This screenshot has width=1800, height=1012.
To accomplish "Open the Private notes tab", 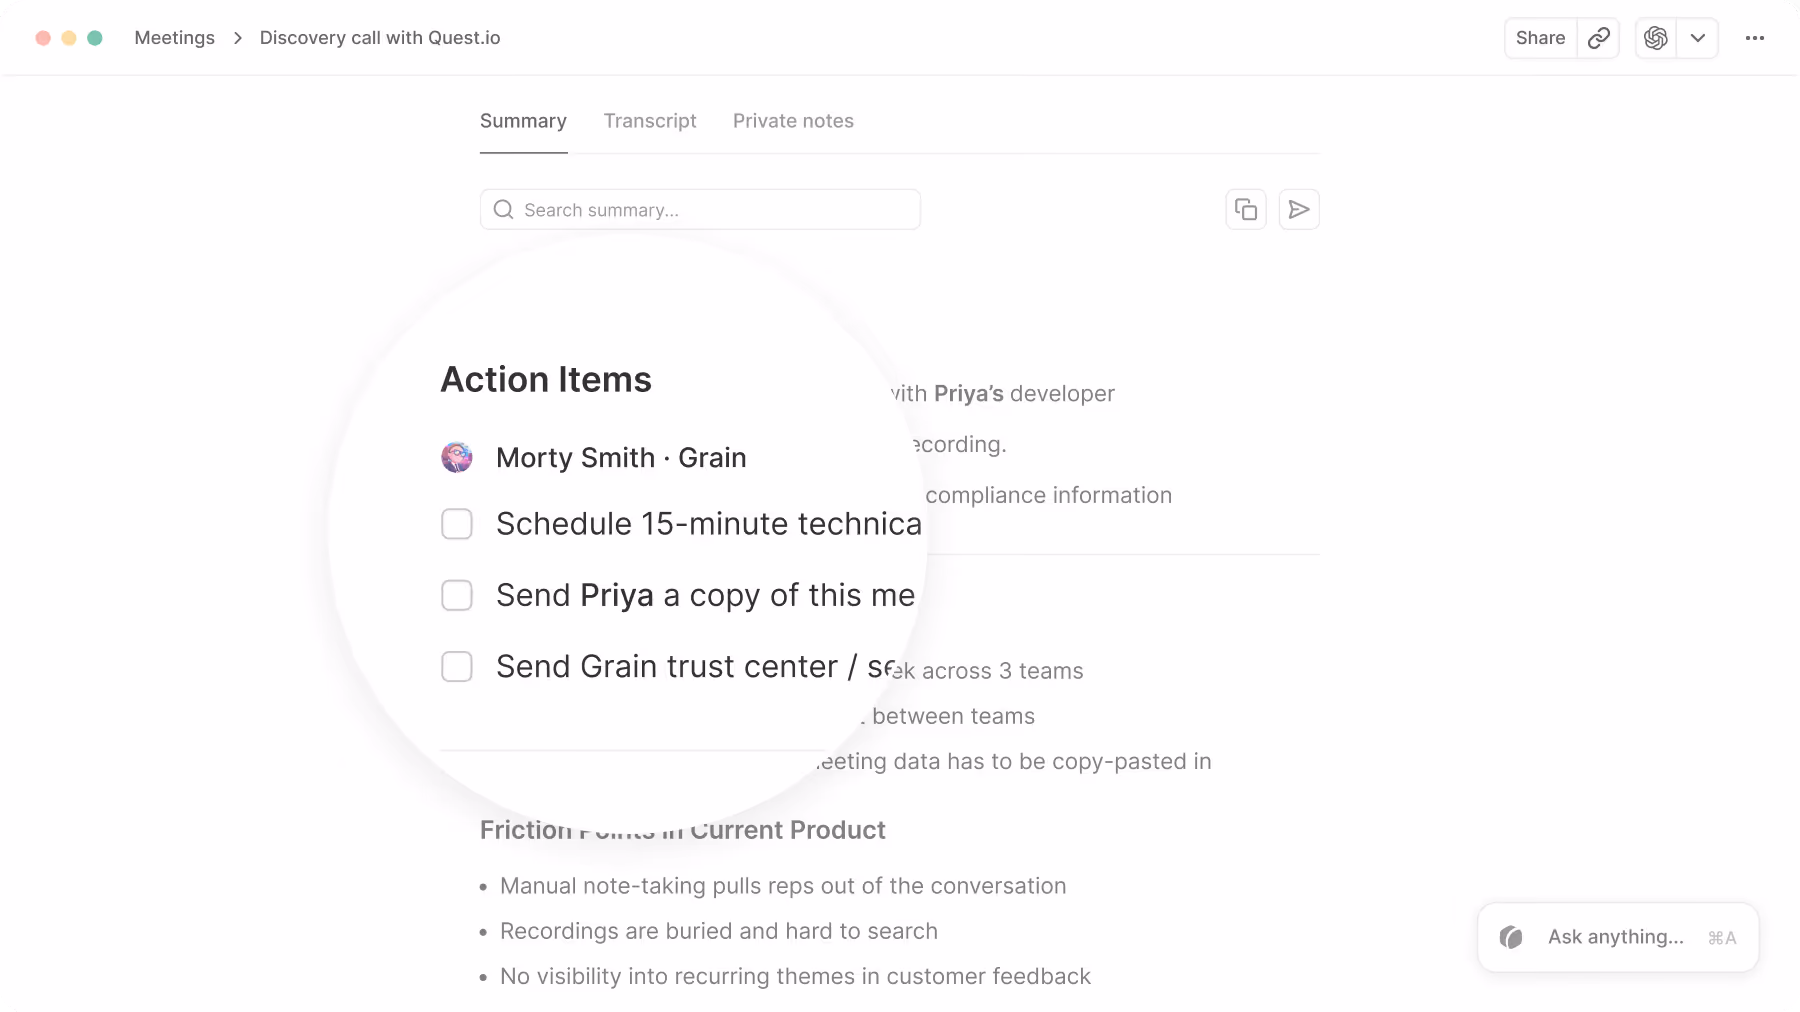I will pyautogui.click(x=793, y=121).
